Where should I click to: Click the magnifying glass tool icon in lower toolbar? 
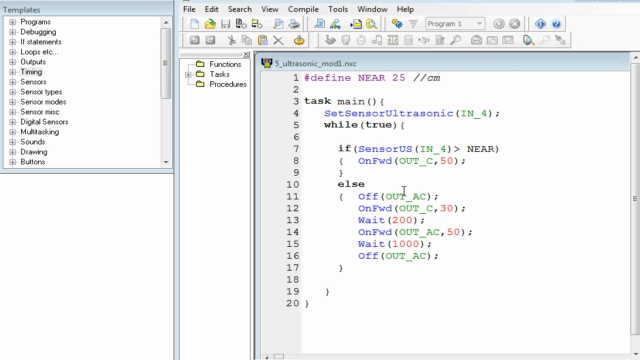tap(456, 40)
